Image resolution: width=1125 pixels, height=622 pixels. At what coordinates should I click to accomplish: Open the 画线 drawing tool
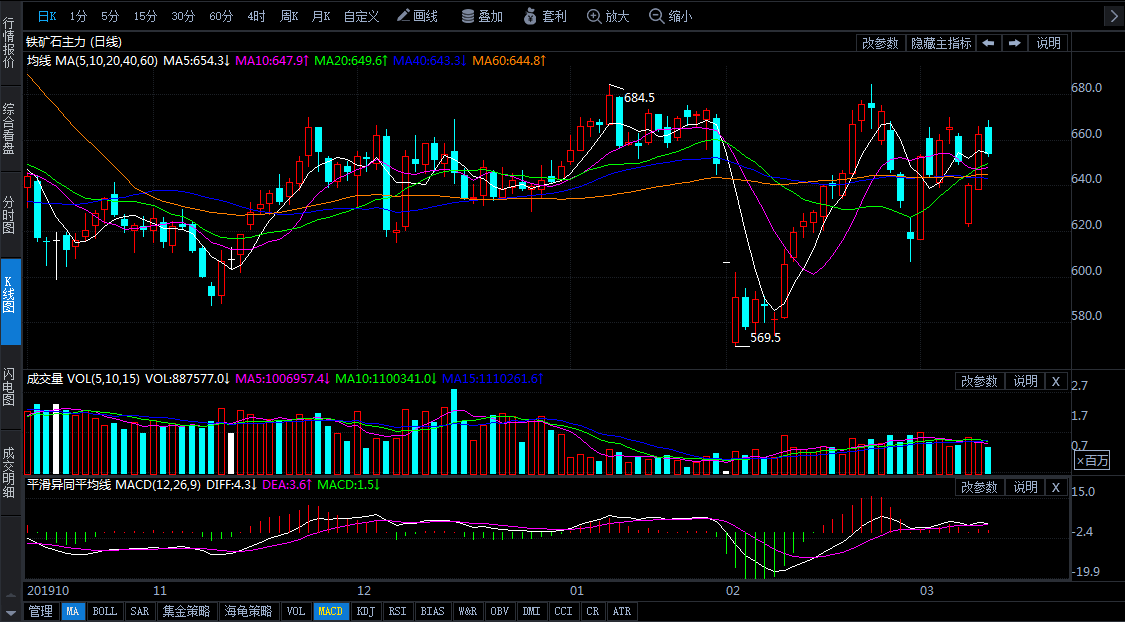tap(417, 16)
